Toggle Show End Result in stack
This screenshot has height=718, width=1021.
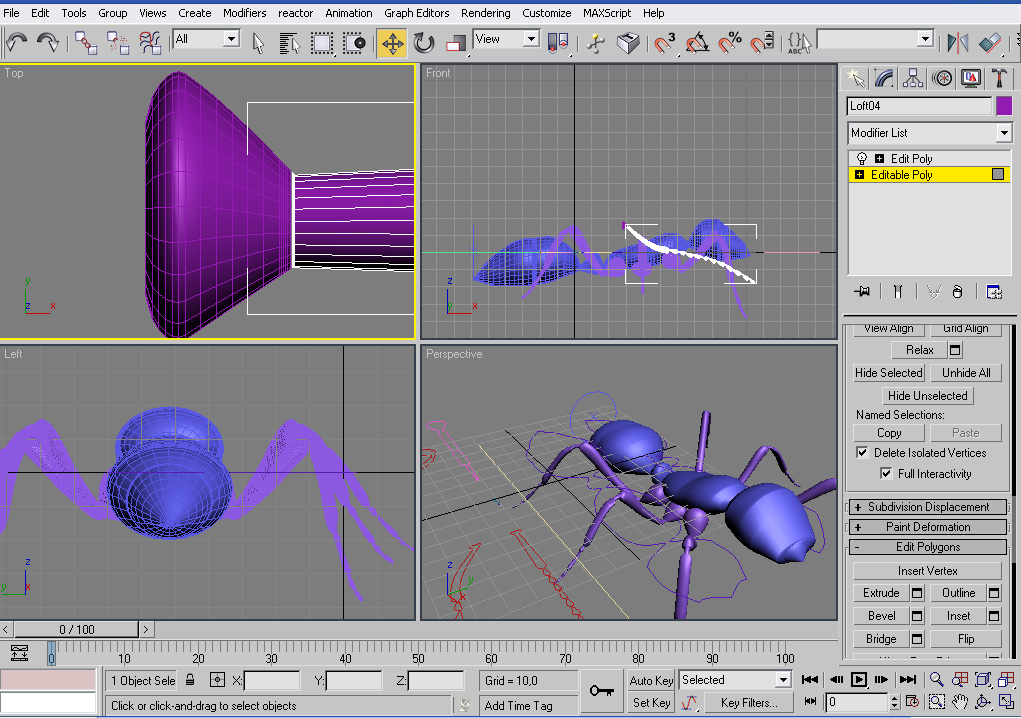pyautogui.click(x=897, y=292)
